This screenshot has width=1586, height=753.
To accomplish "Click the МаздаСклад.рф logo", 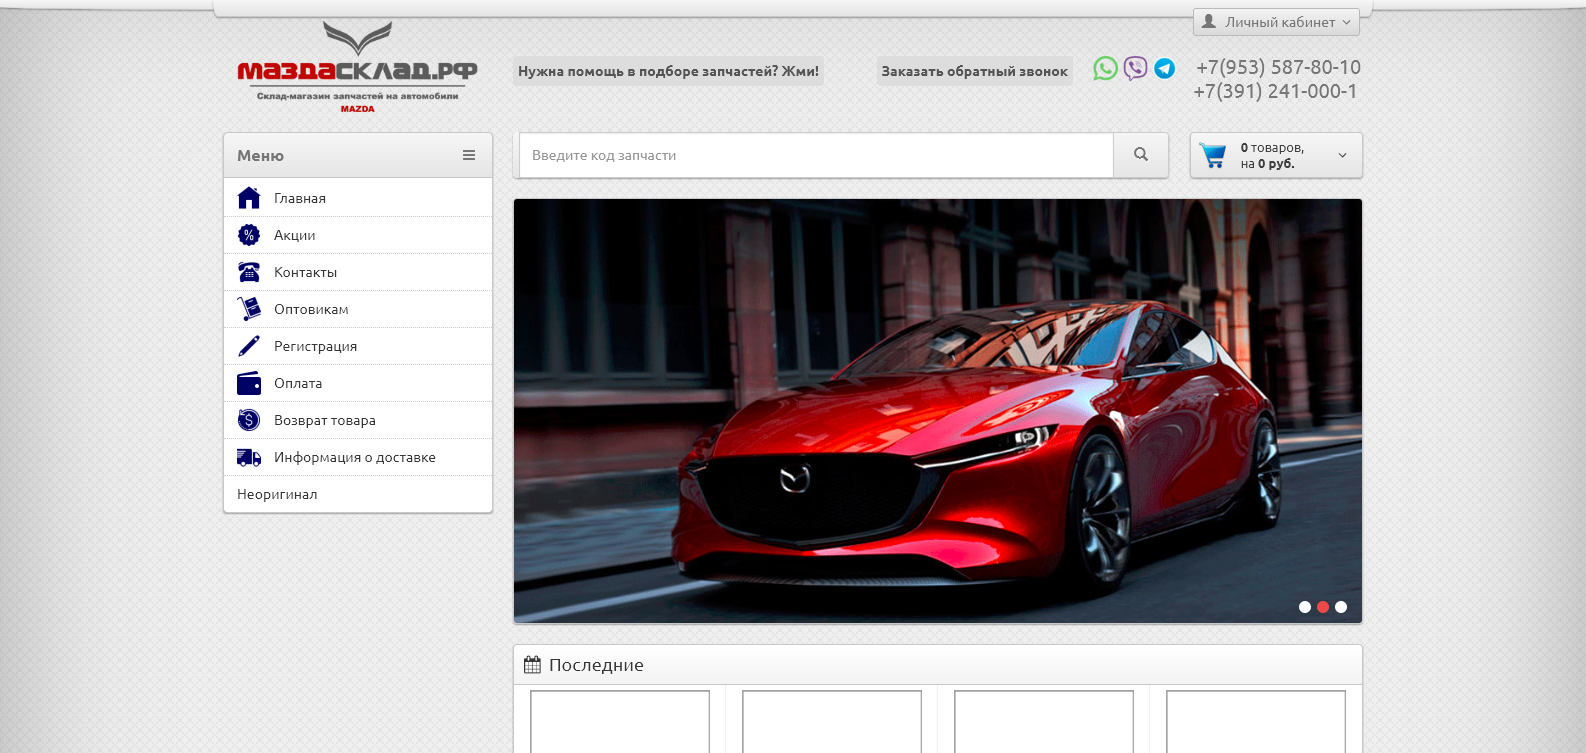I will [x=357, y=68].
